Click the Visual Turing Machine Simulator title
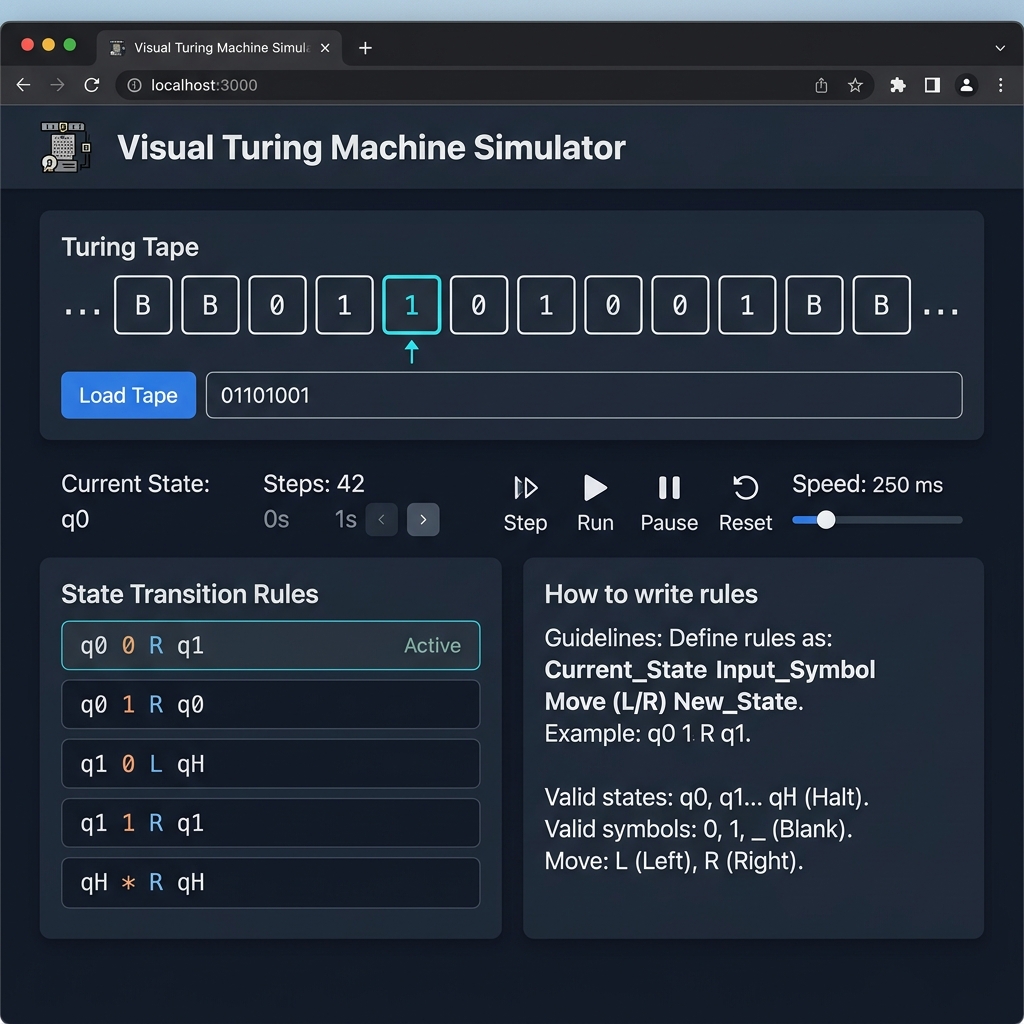 click(371, 148)
